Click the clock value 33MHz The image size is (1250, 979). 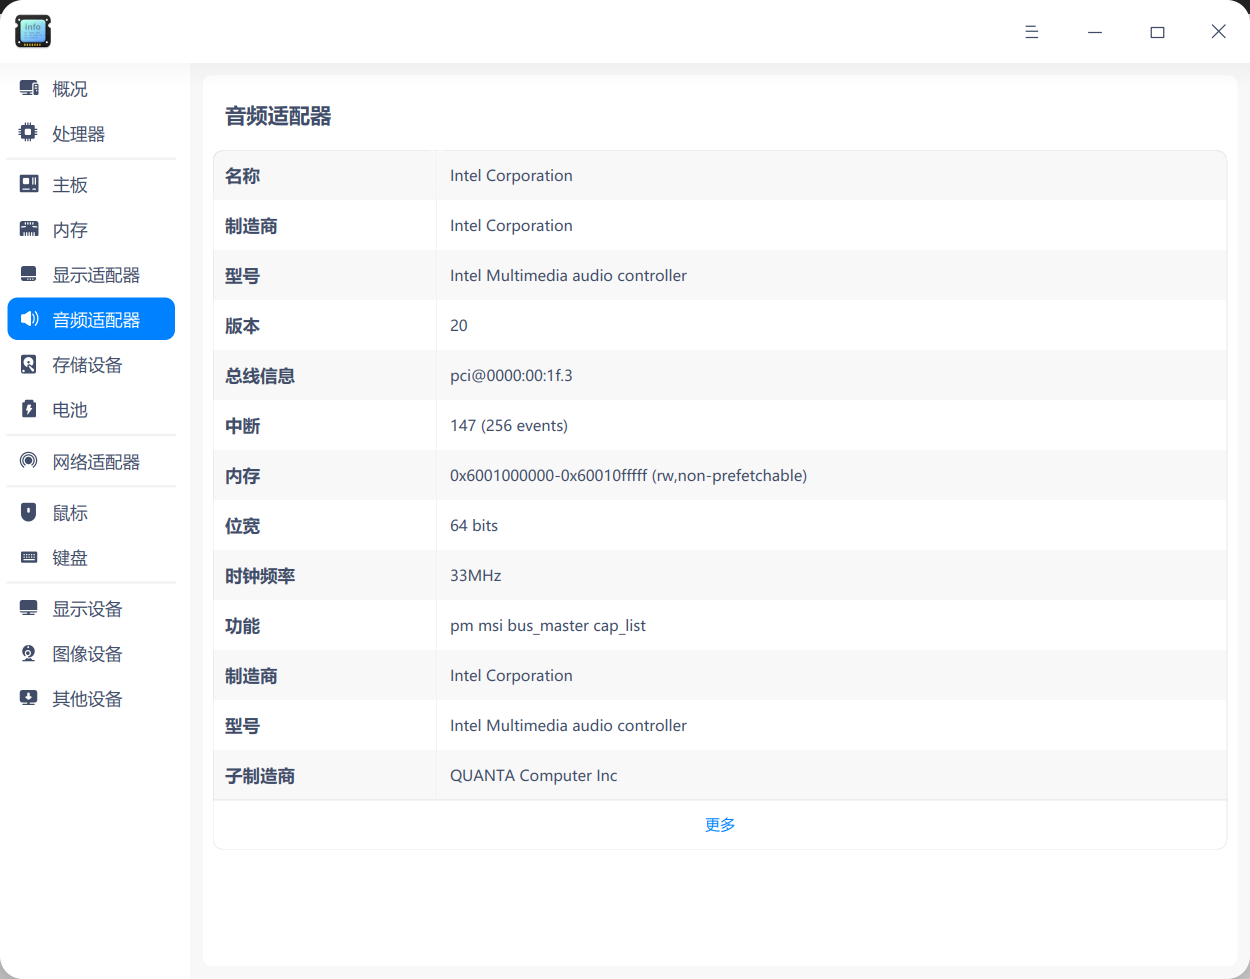tap(476, 576)
